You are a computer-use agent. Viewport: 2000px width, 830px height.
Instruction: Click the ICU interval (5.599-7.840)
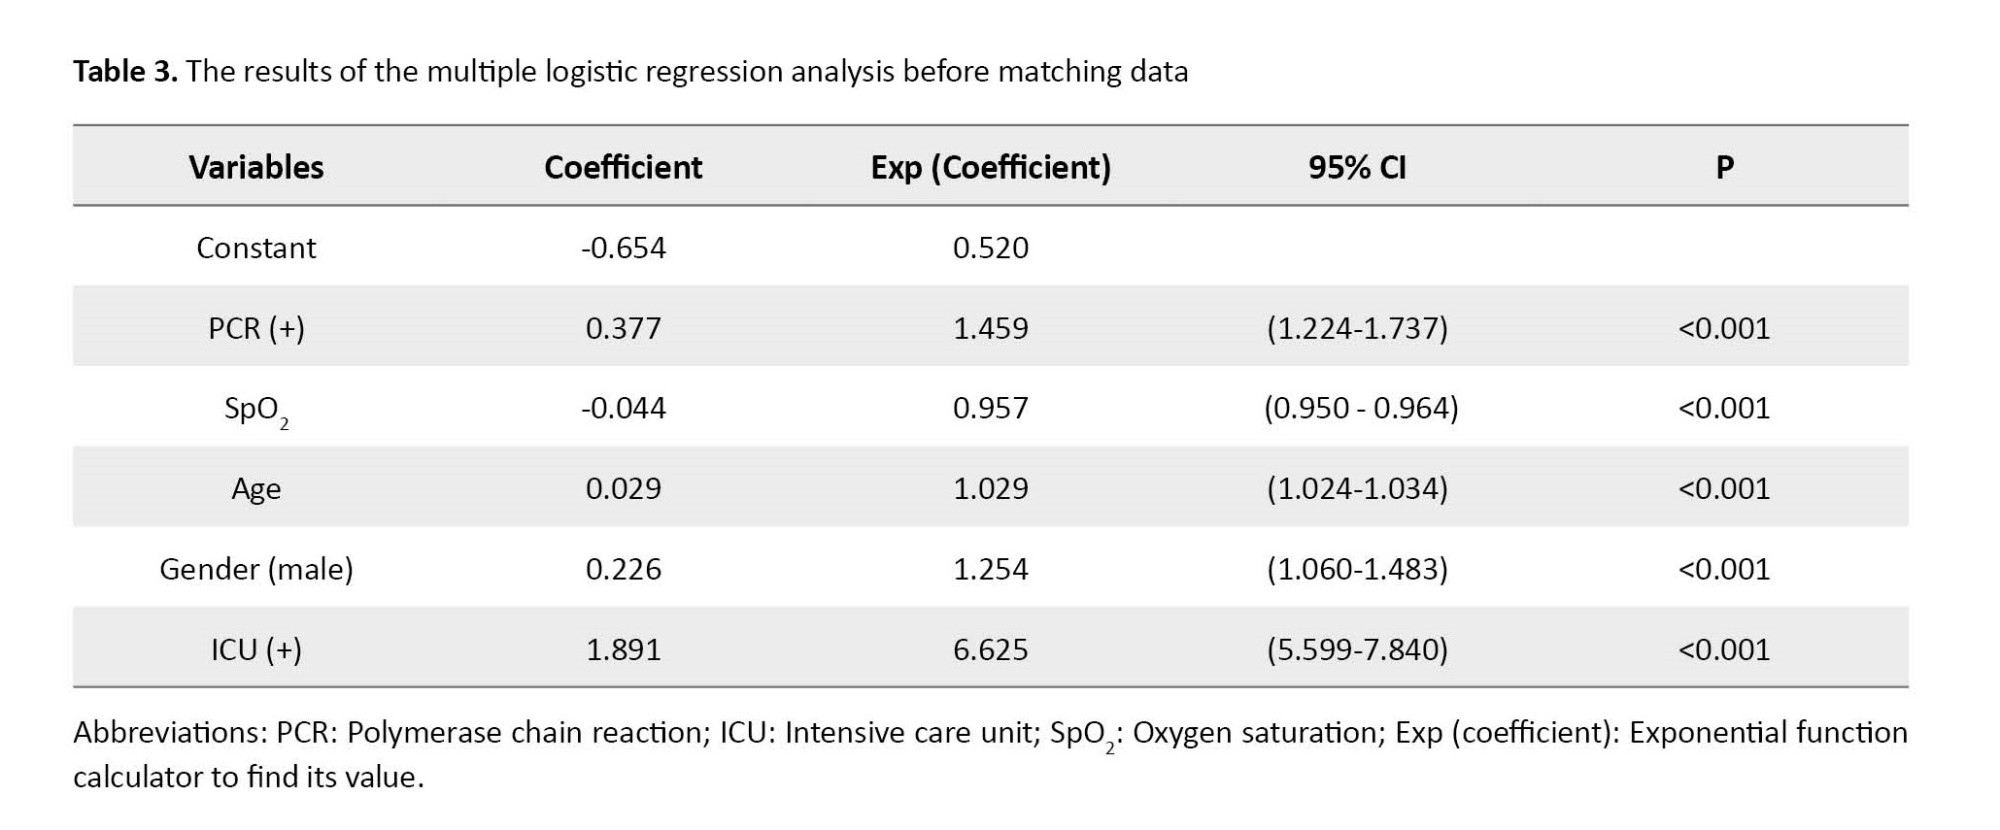click(1357, 650)
